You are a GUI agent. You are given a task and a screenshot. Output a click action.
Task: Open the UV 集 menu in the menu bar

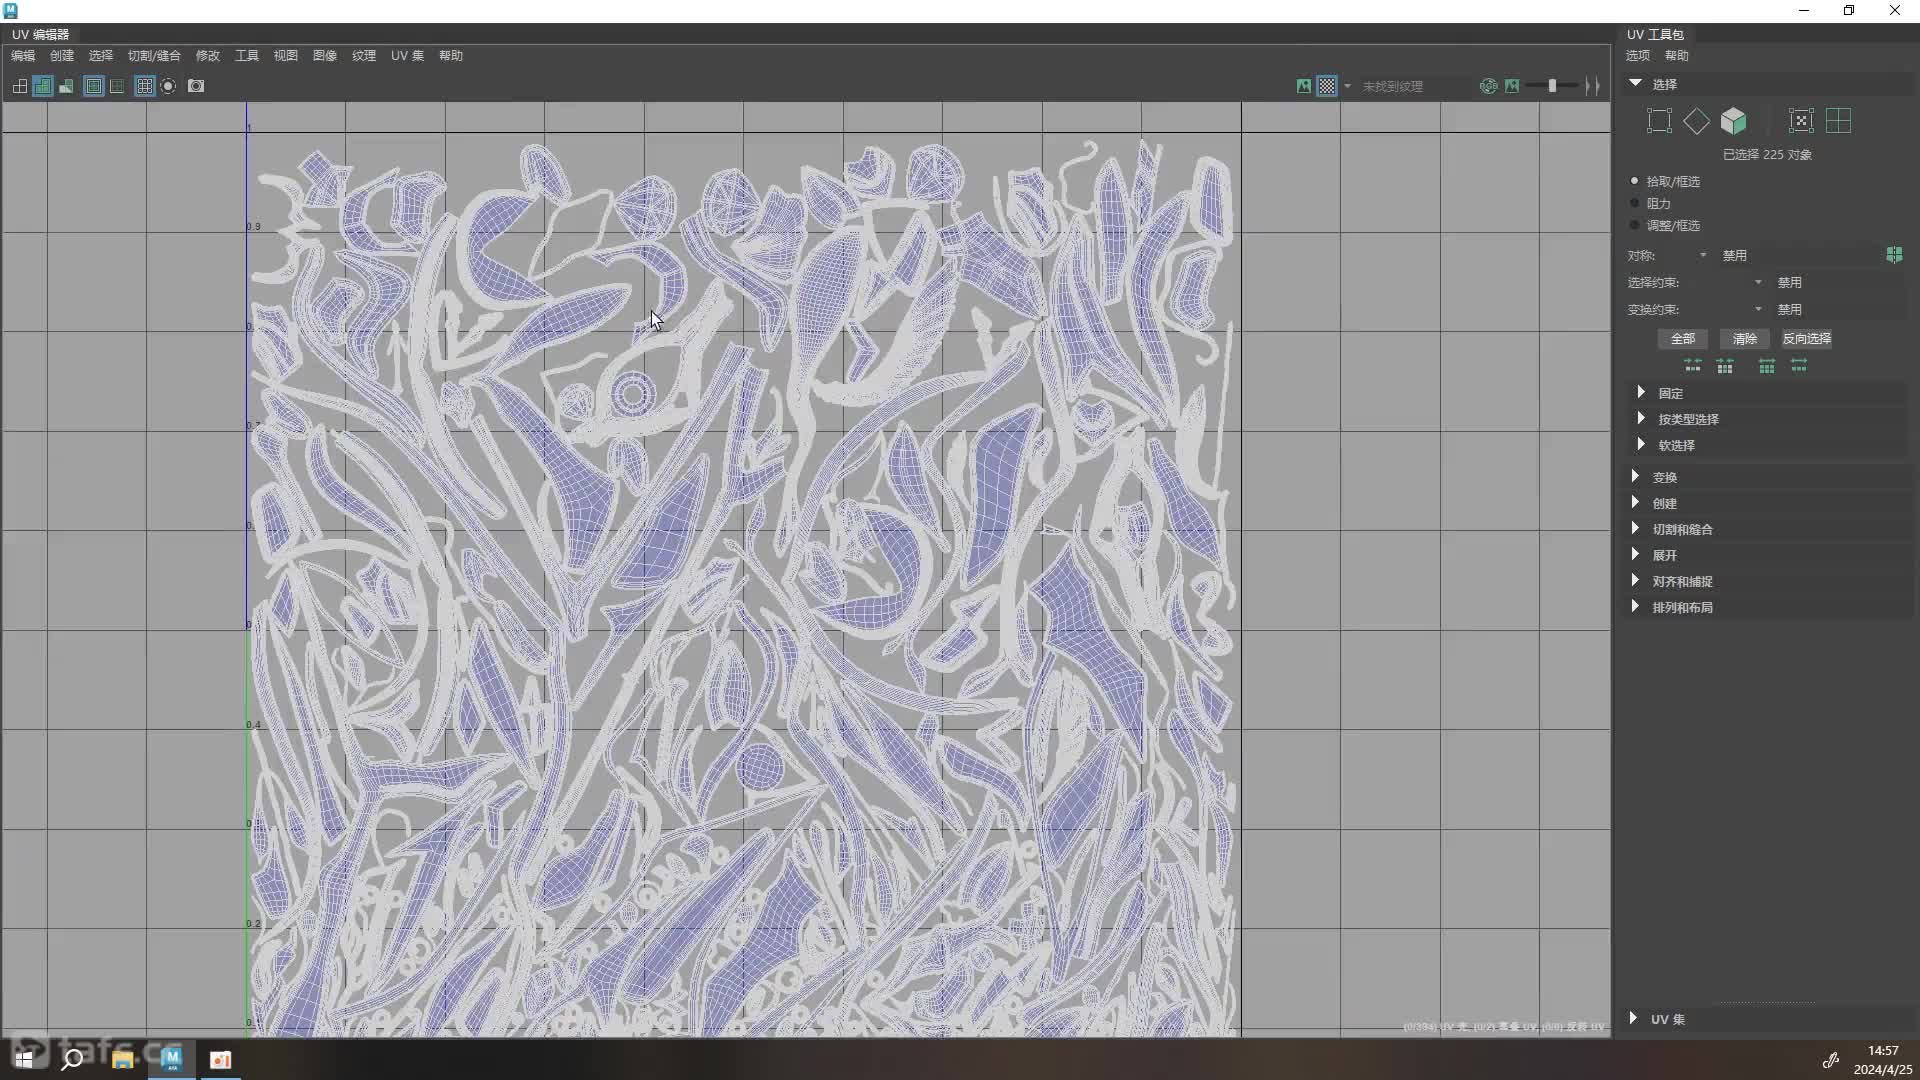pyautogui.click(x=407, y=56)
